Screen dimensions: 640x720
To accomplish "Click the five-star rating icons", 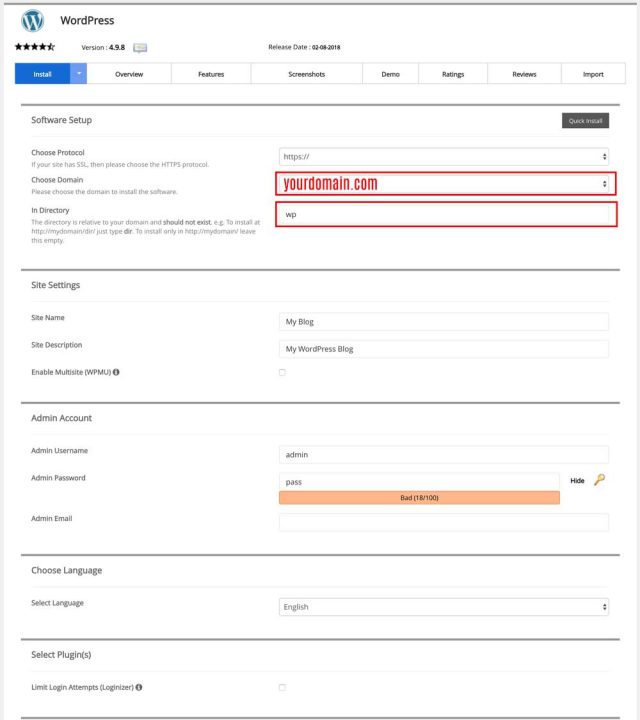I will [x=35, y=46].
